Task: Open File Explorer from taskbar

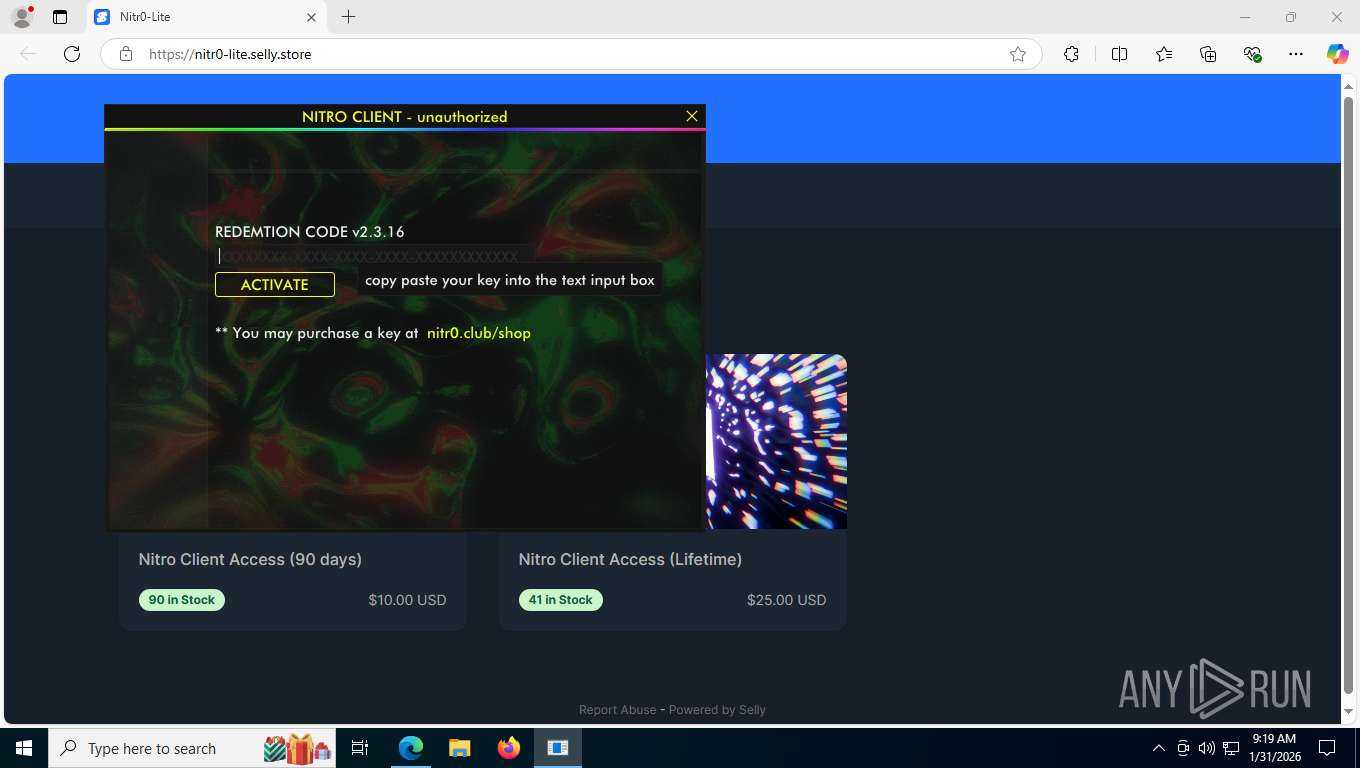Action: click(x=459, y=748)
